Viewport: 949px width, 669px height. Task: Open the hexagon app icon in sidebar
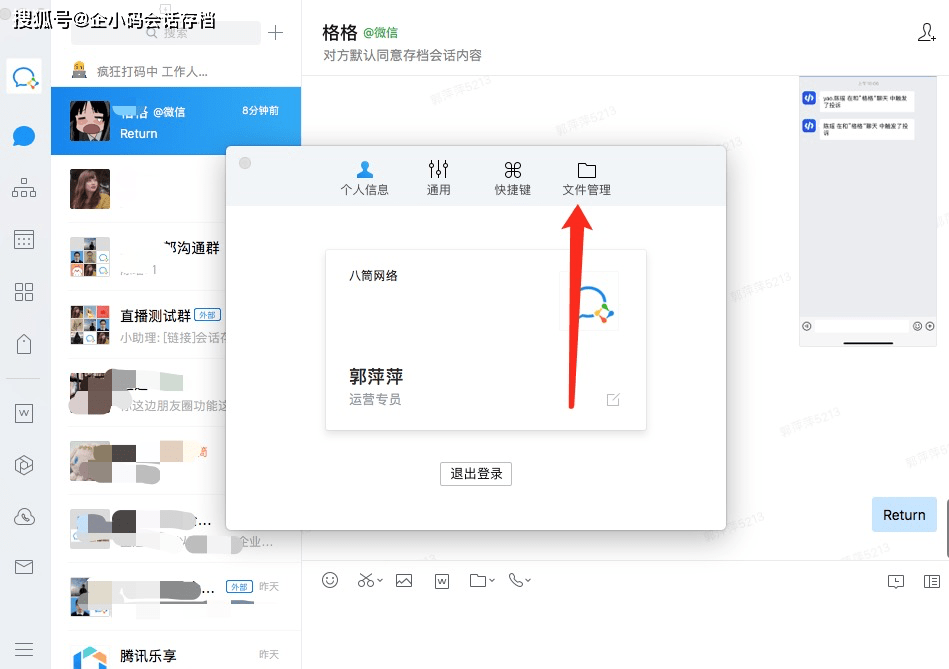click(24, 465)
